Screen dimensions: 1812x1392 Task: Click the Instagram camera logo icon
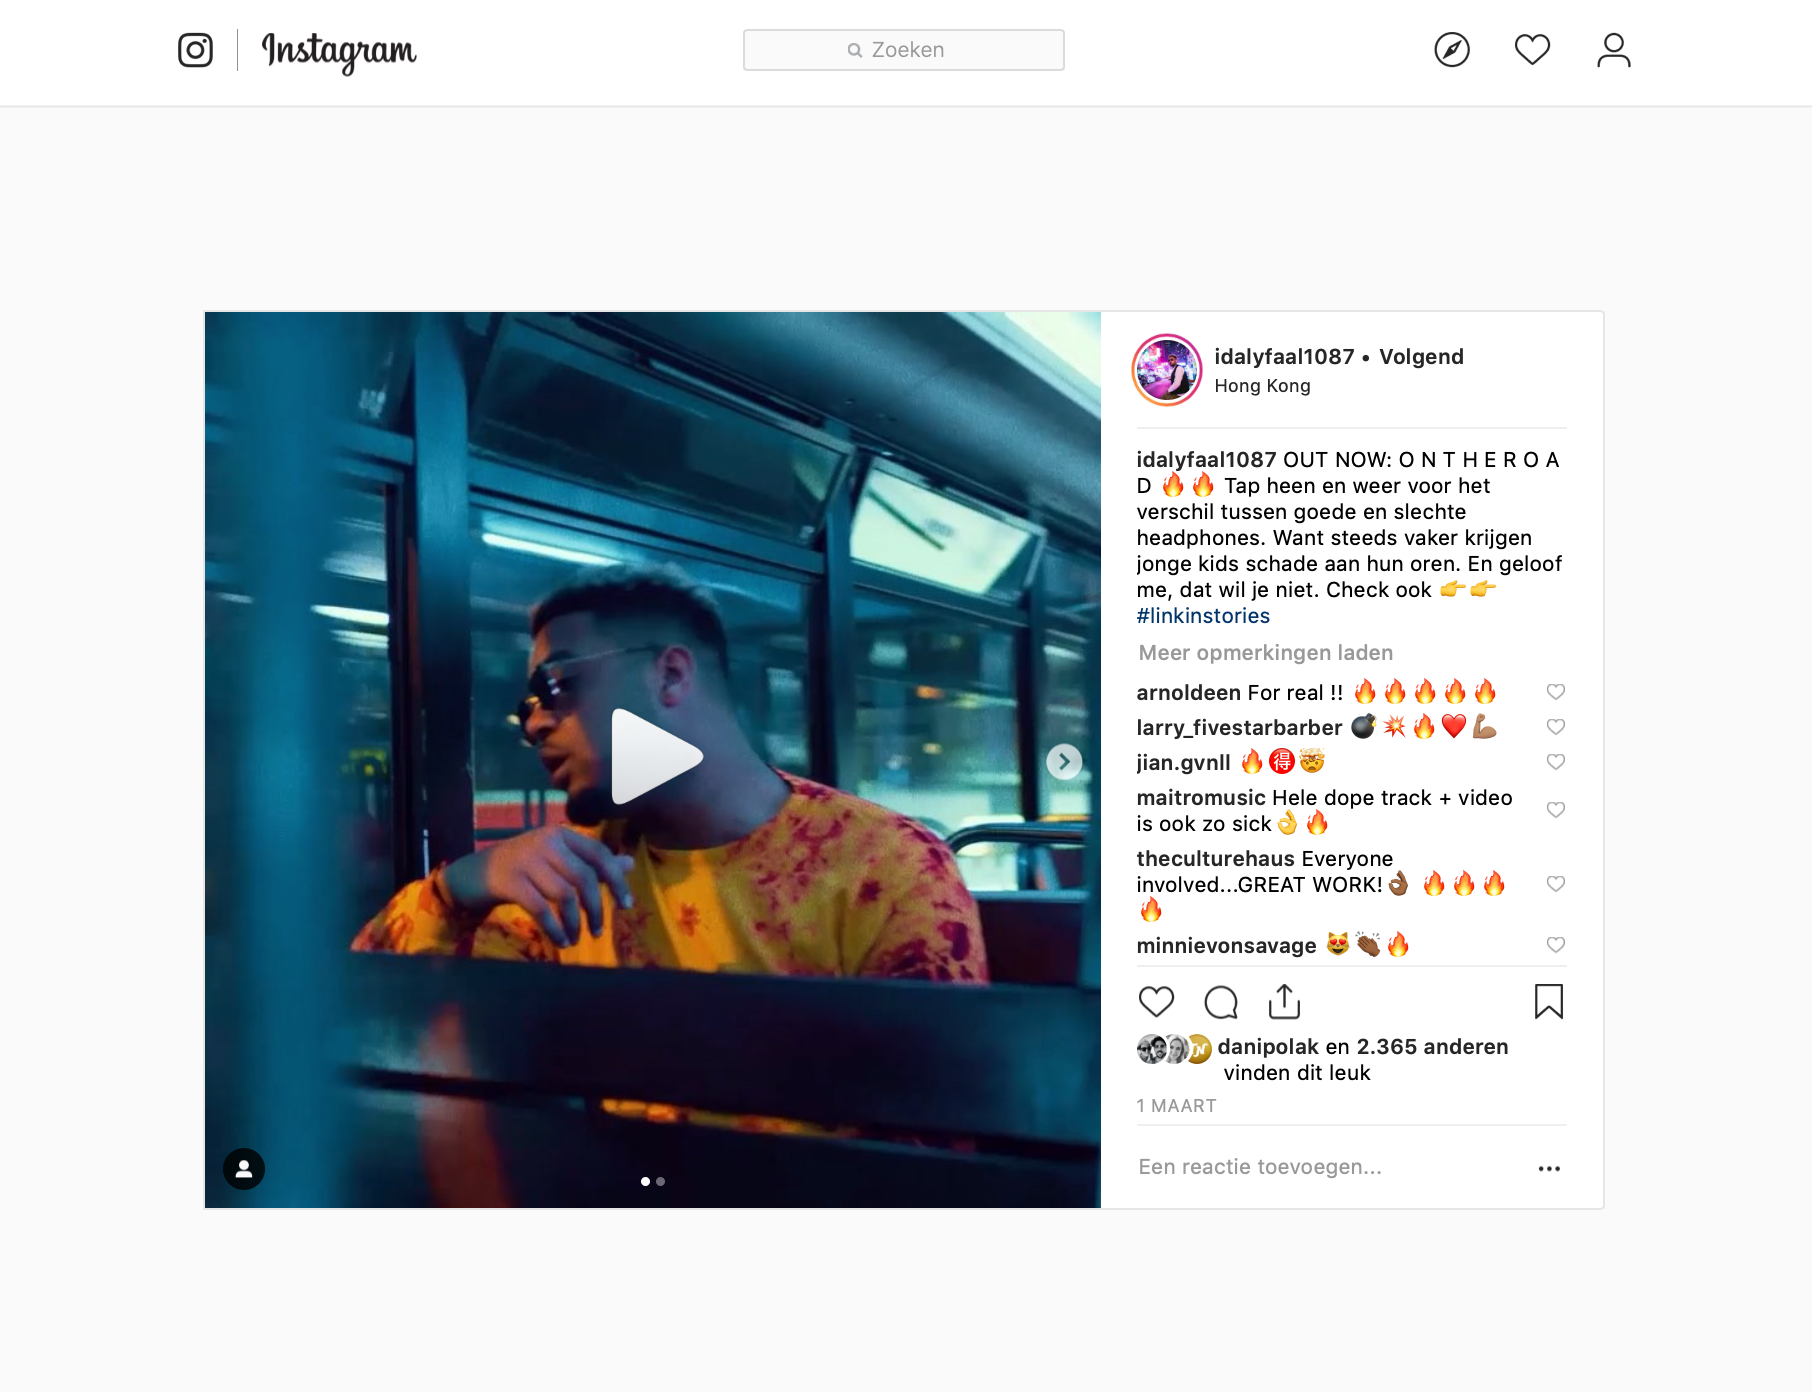(195, 50)
